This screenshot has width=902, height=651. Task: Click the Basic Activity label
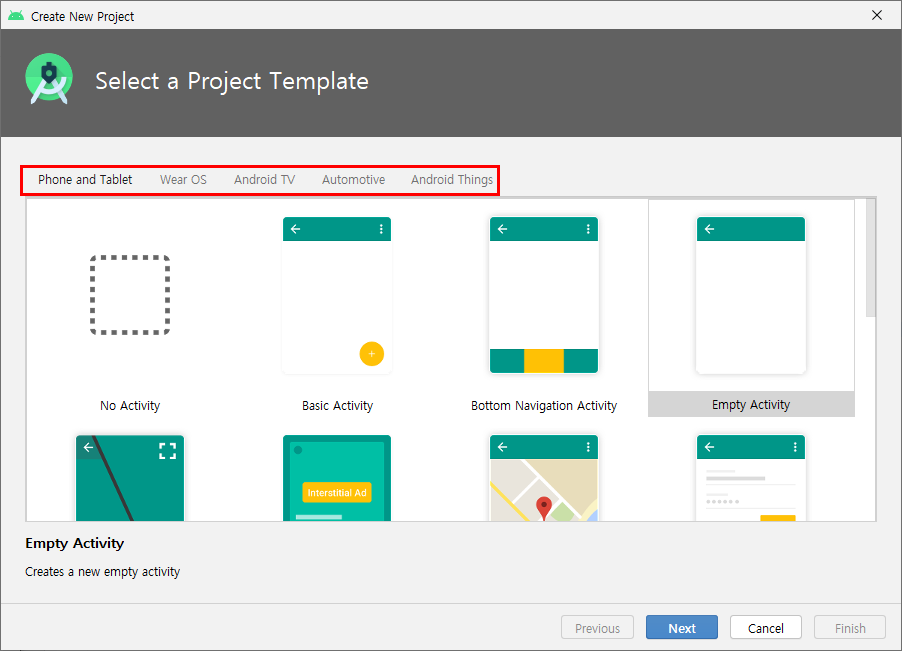(x=337, y=405)
